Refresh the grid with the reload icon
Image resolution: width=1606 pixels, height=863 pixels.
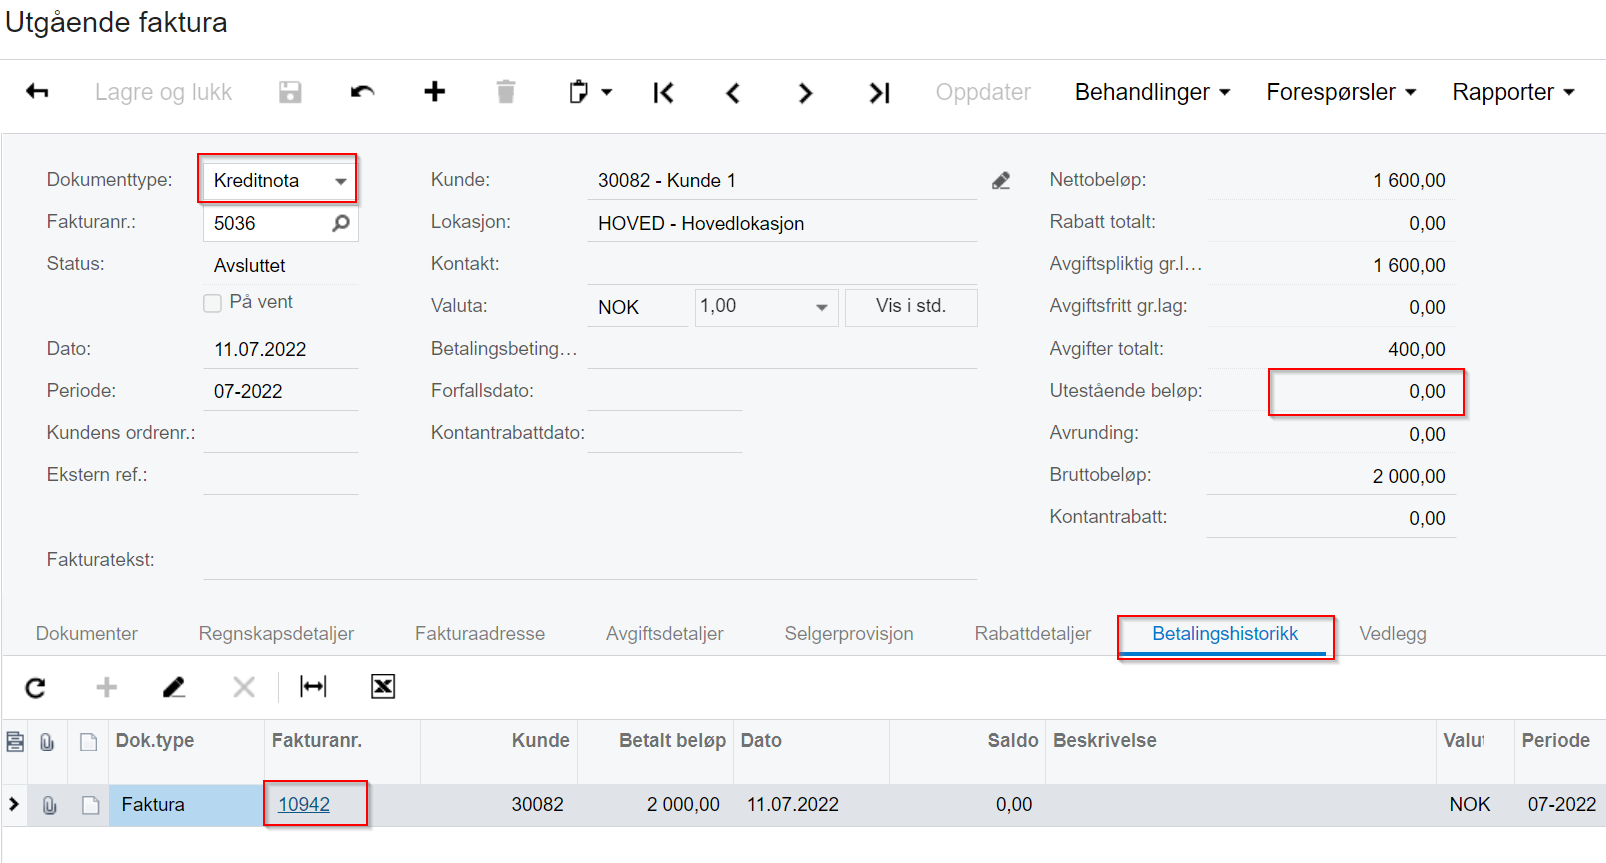36,687
